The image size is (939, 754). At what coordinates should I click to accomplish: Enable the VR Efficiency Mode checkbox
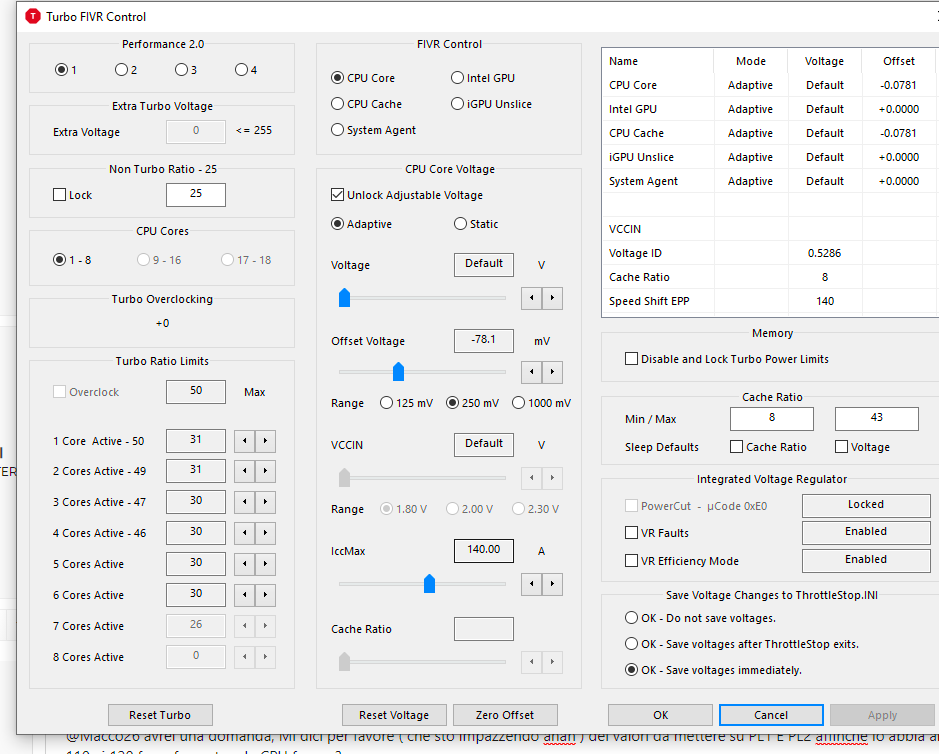tap(631, 561)
